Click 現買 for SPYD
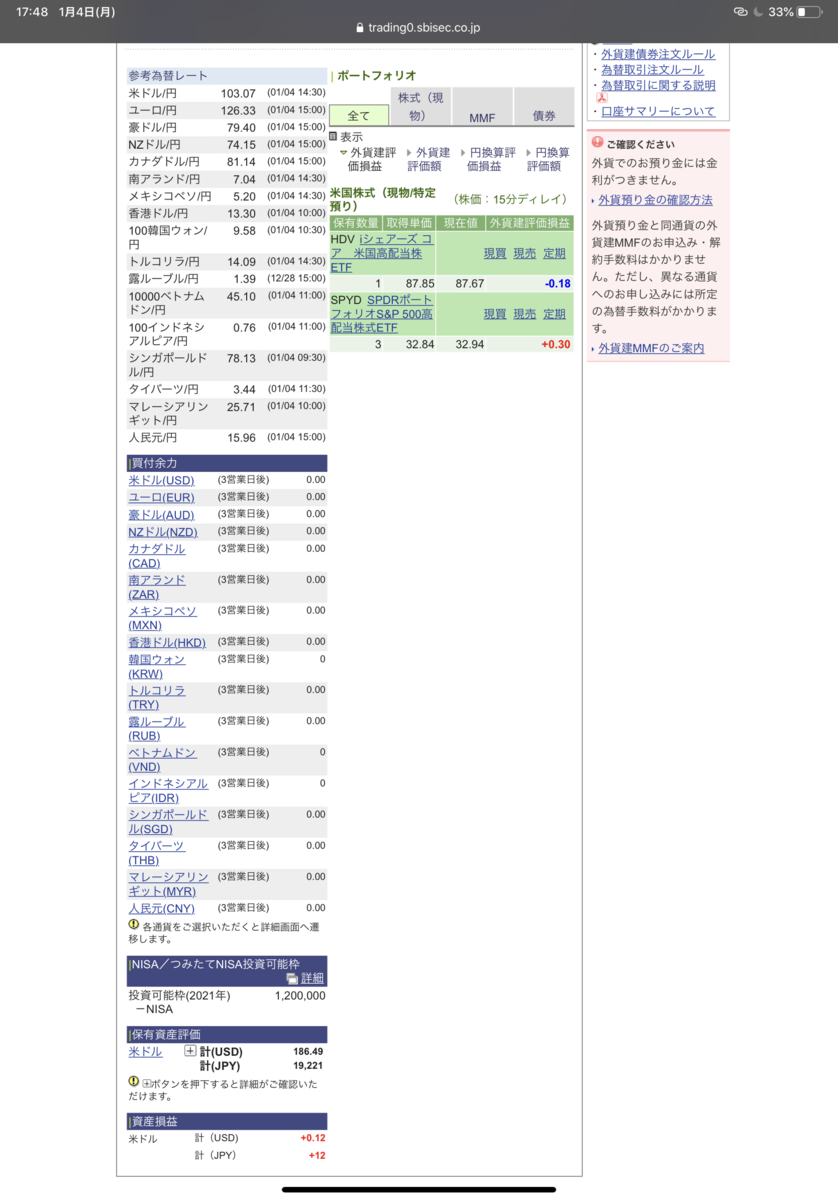Image resolution: width=838 pixels, height=1200 pixels. click(495, 314)
